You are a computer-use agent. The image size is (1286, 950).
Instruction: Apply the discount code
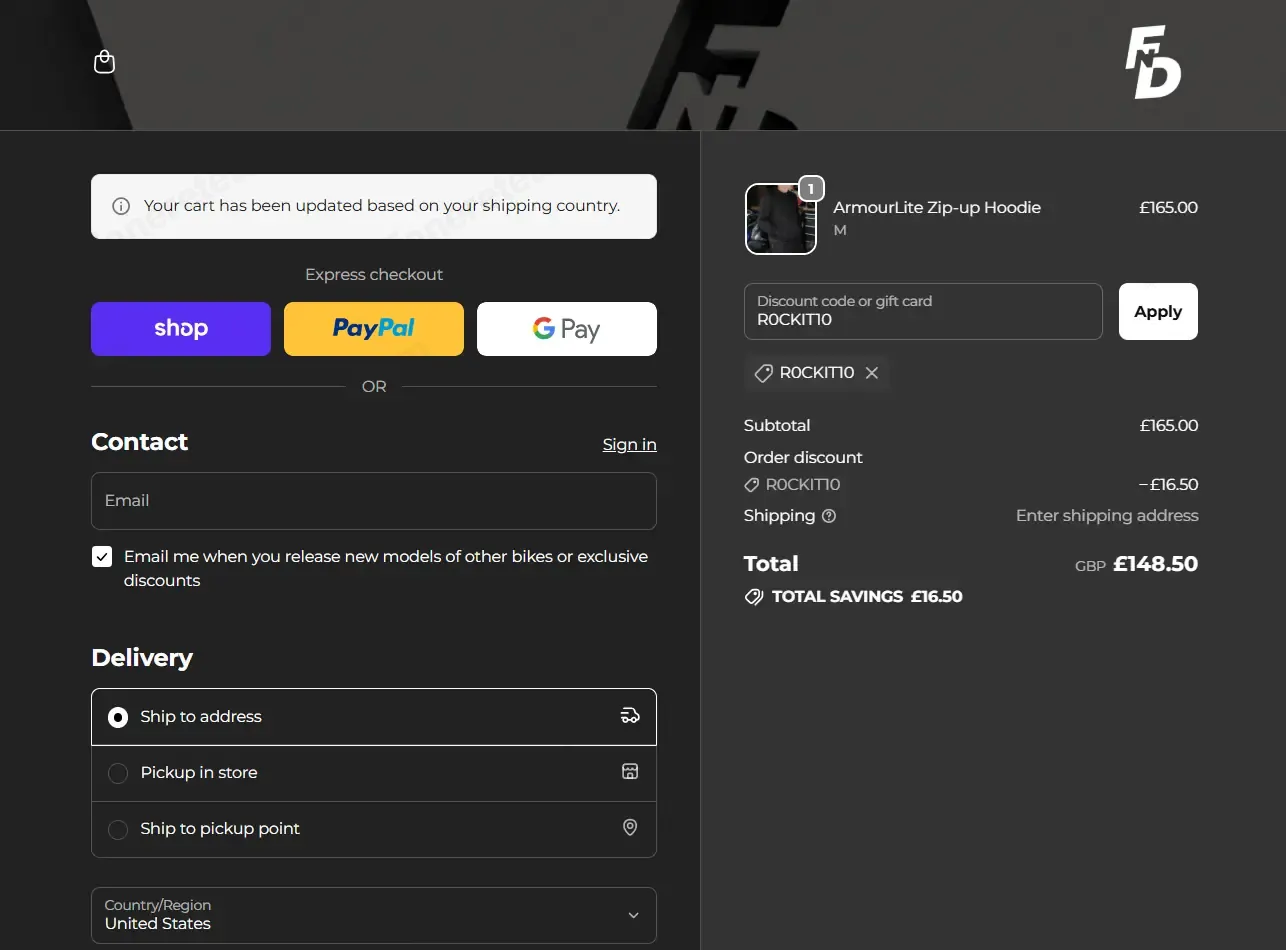point(1157,311)
